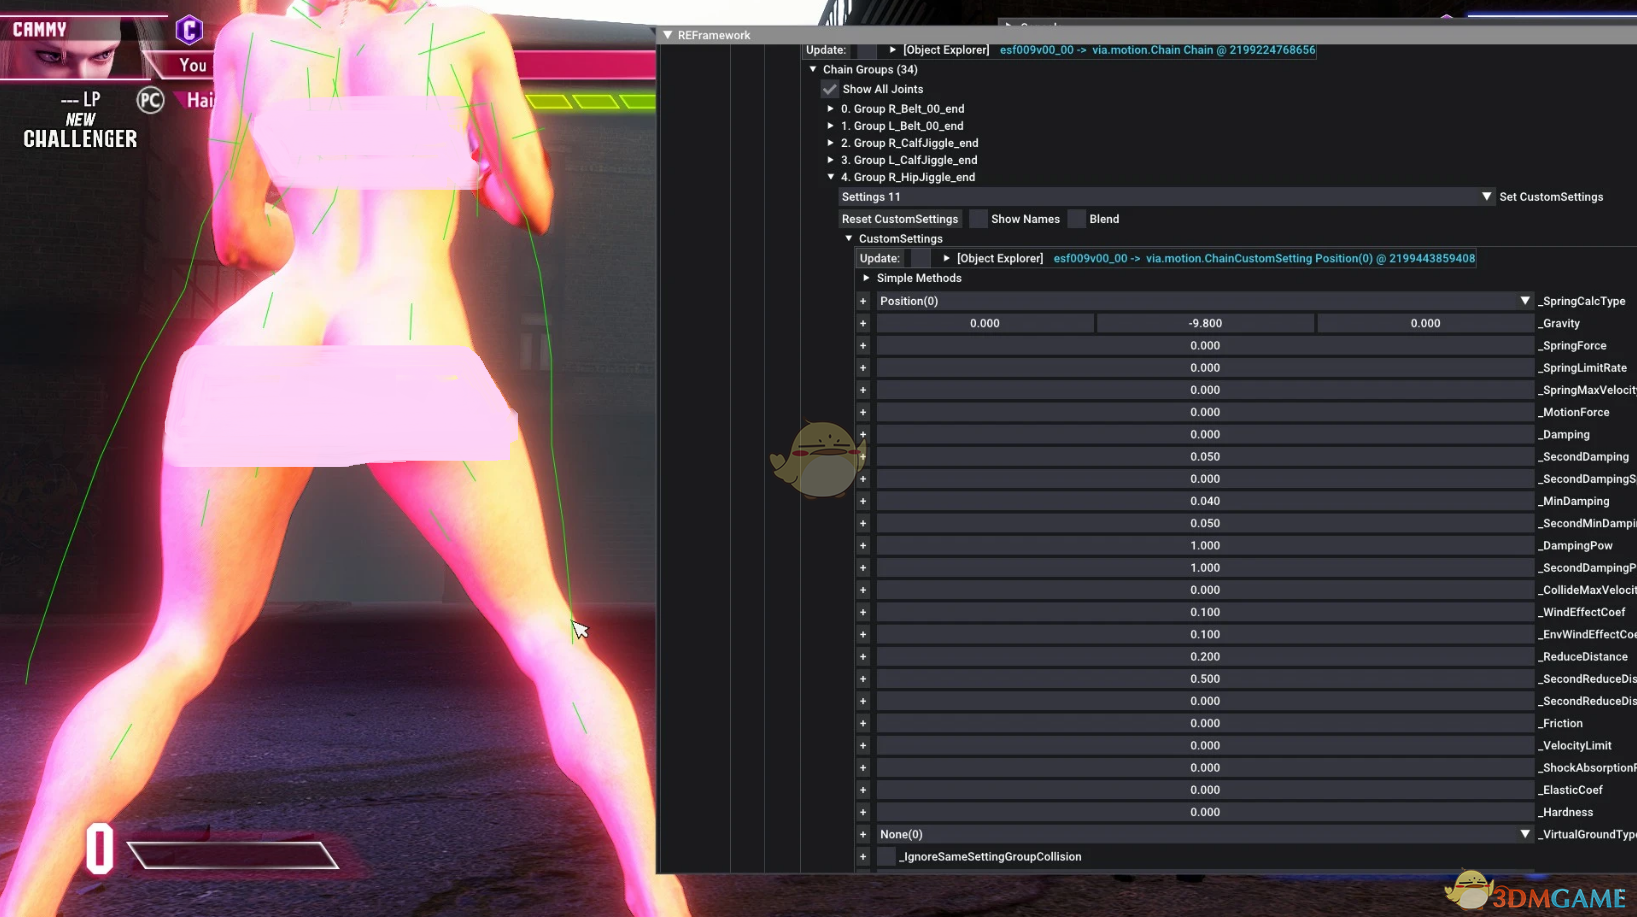Image resolution: width=1637 pixels, height=917 pixels.
Task: Toggle the Blend checkbox
Action: (1077, 219)
